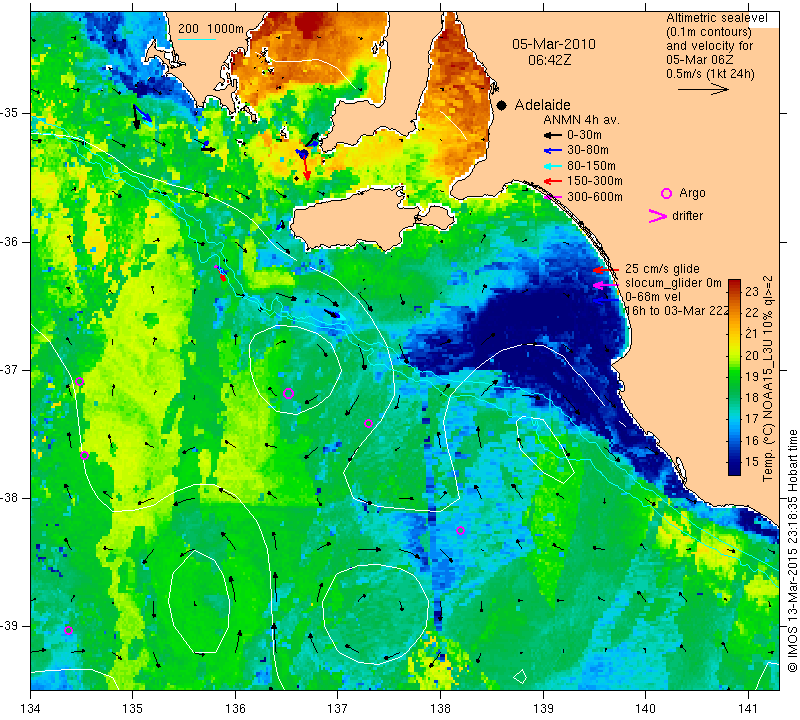Click the black Adelaide city dot
The width and height of the screenshot is (800, 720).
(502, 105)
